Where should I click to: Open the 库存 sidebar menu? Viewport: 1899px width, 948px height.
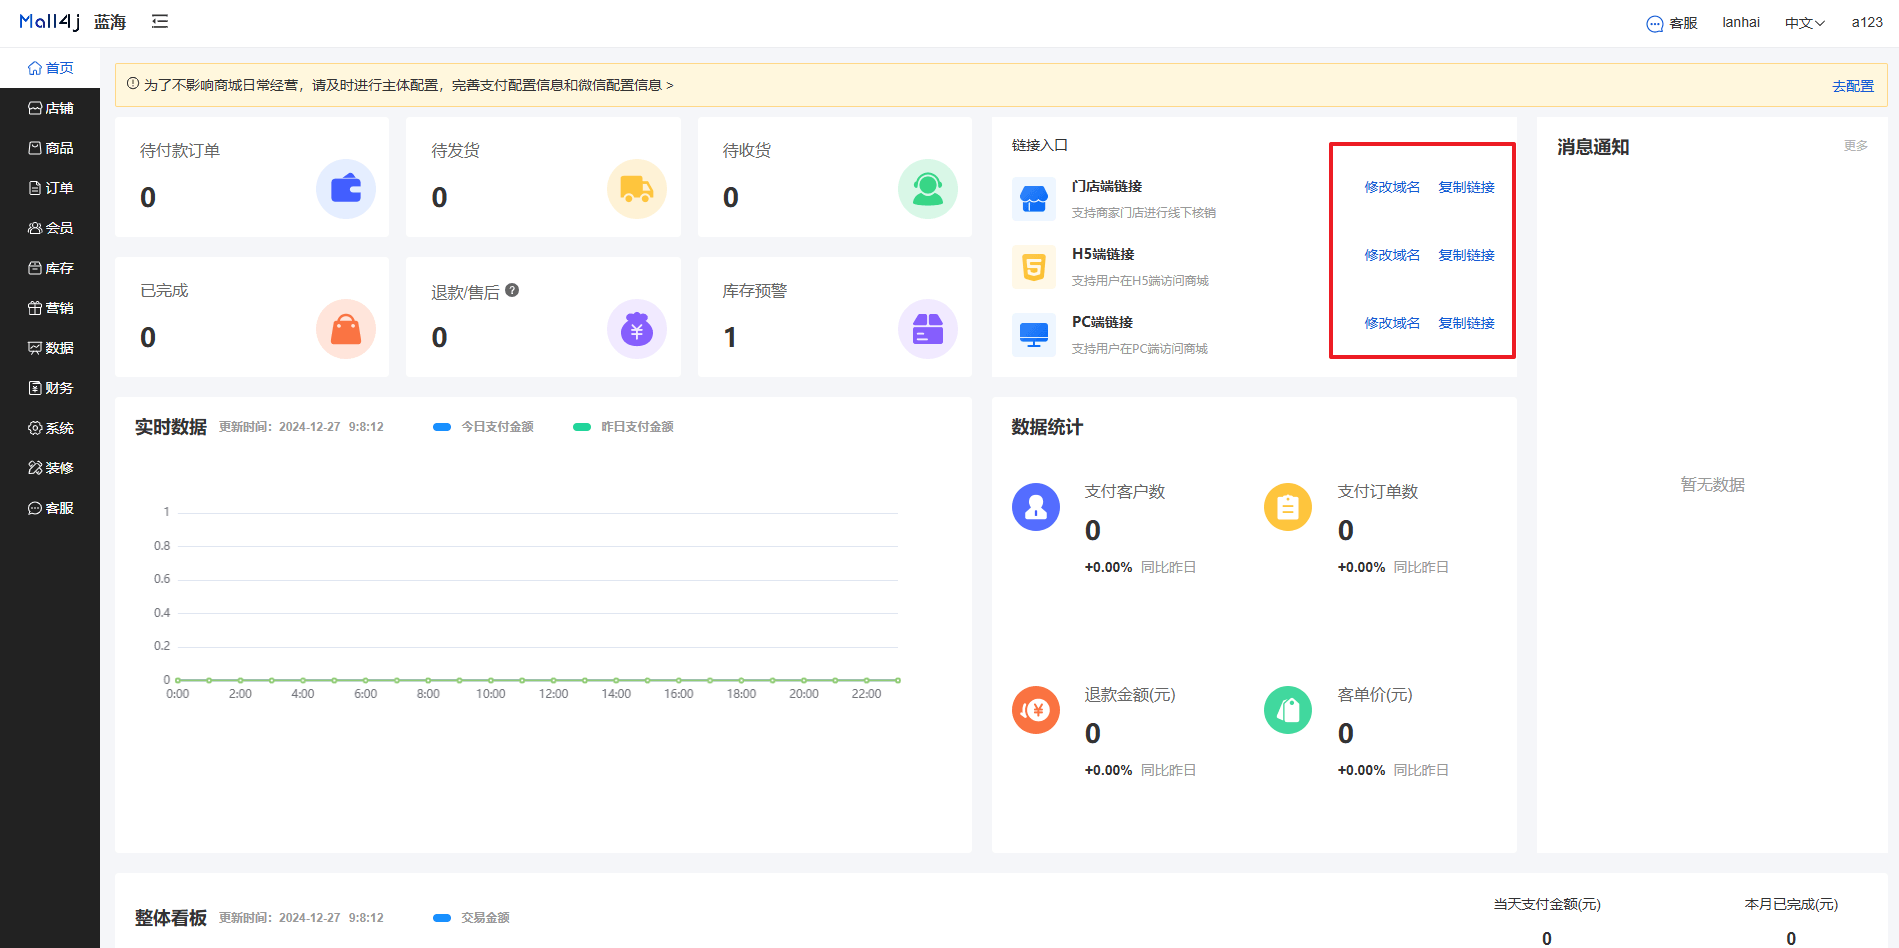(50, 268)
